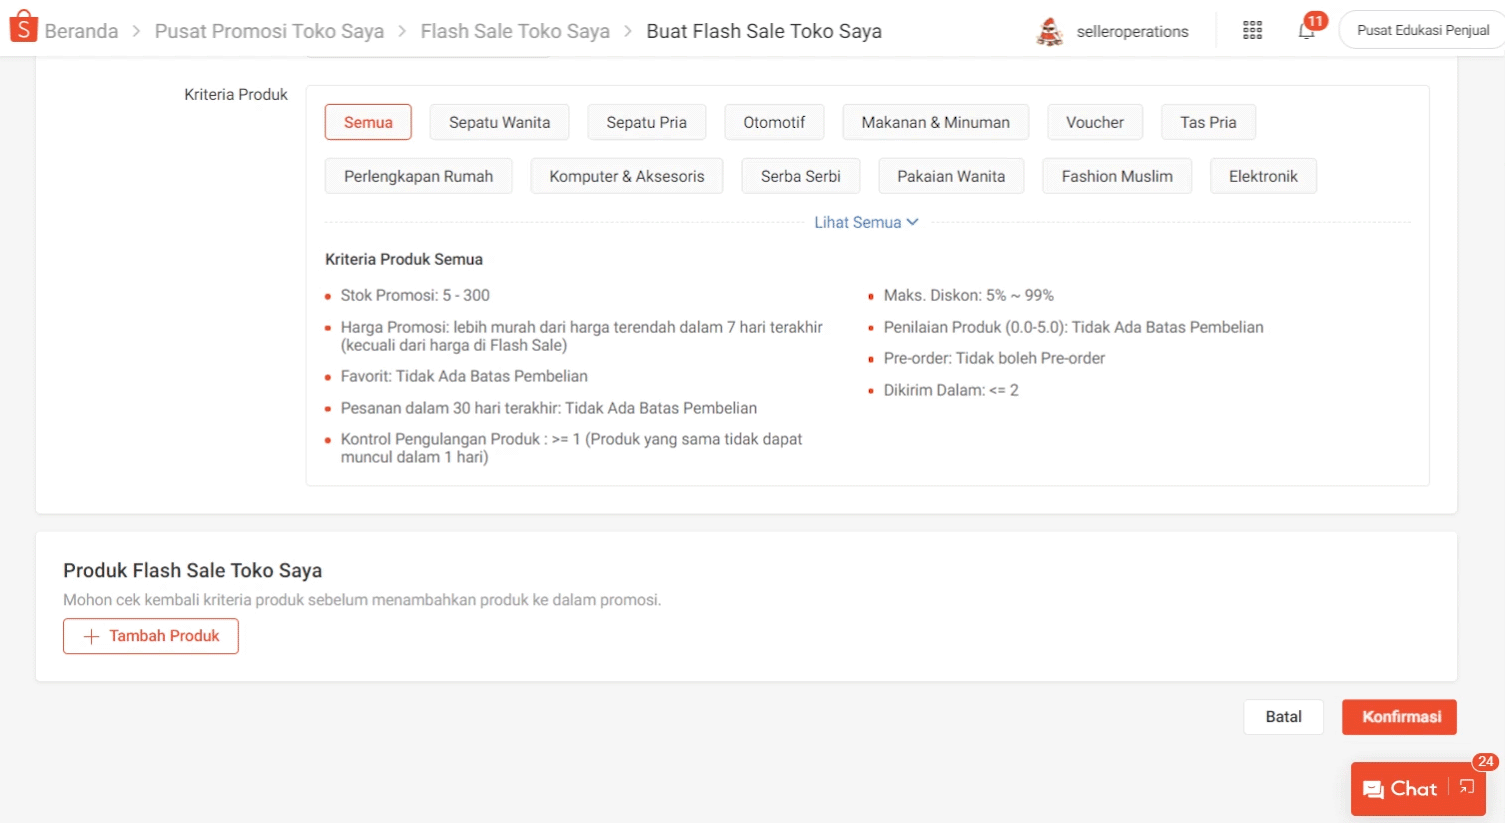Pick the Voucher category
Viewport: 1505px width, 823px height.
[1094, 122]
